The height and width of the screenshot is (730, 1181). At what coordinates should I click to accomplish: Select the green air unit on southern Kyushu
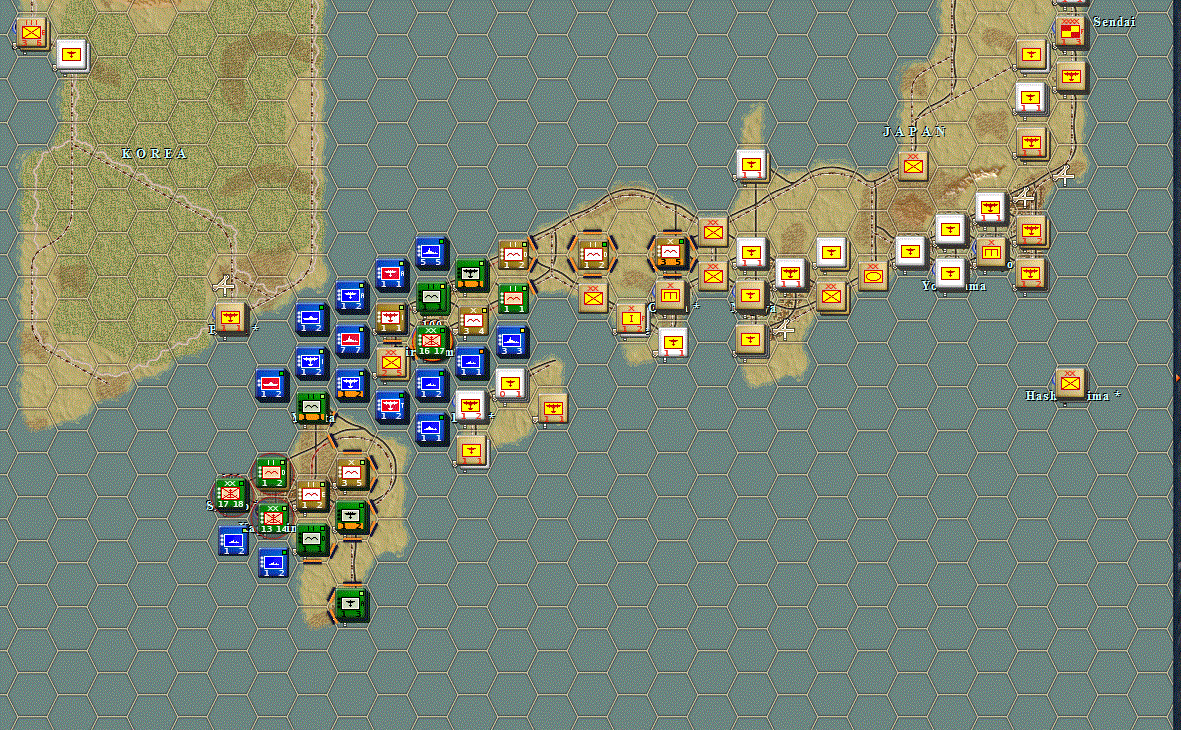(x=350, y=605)
